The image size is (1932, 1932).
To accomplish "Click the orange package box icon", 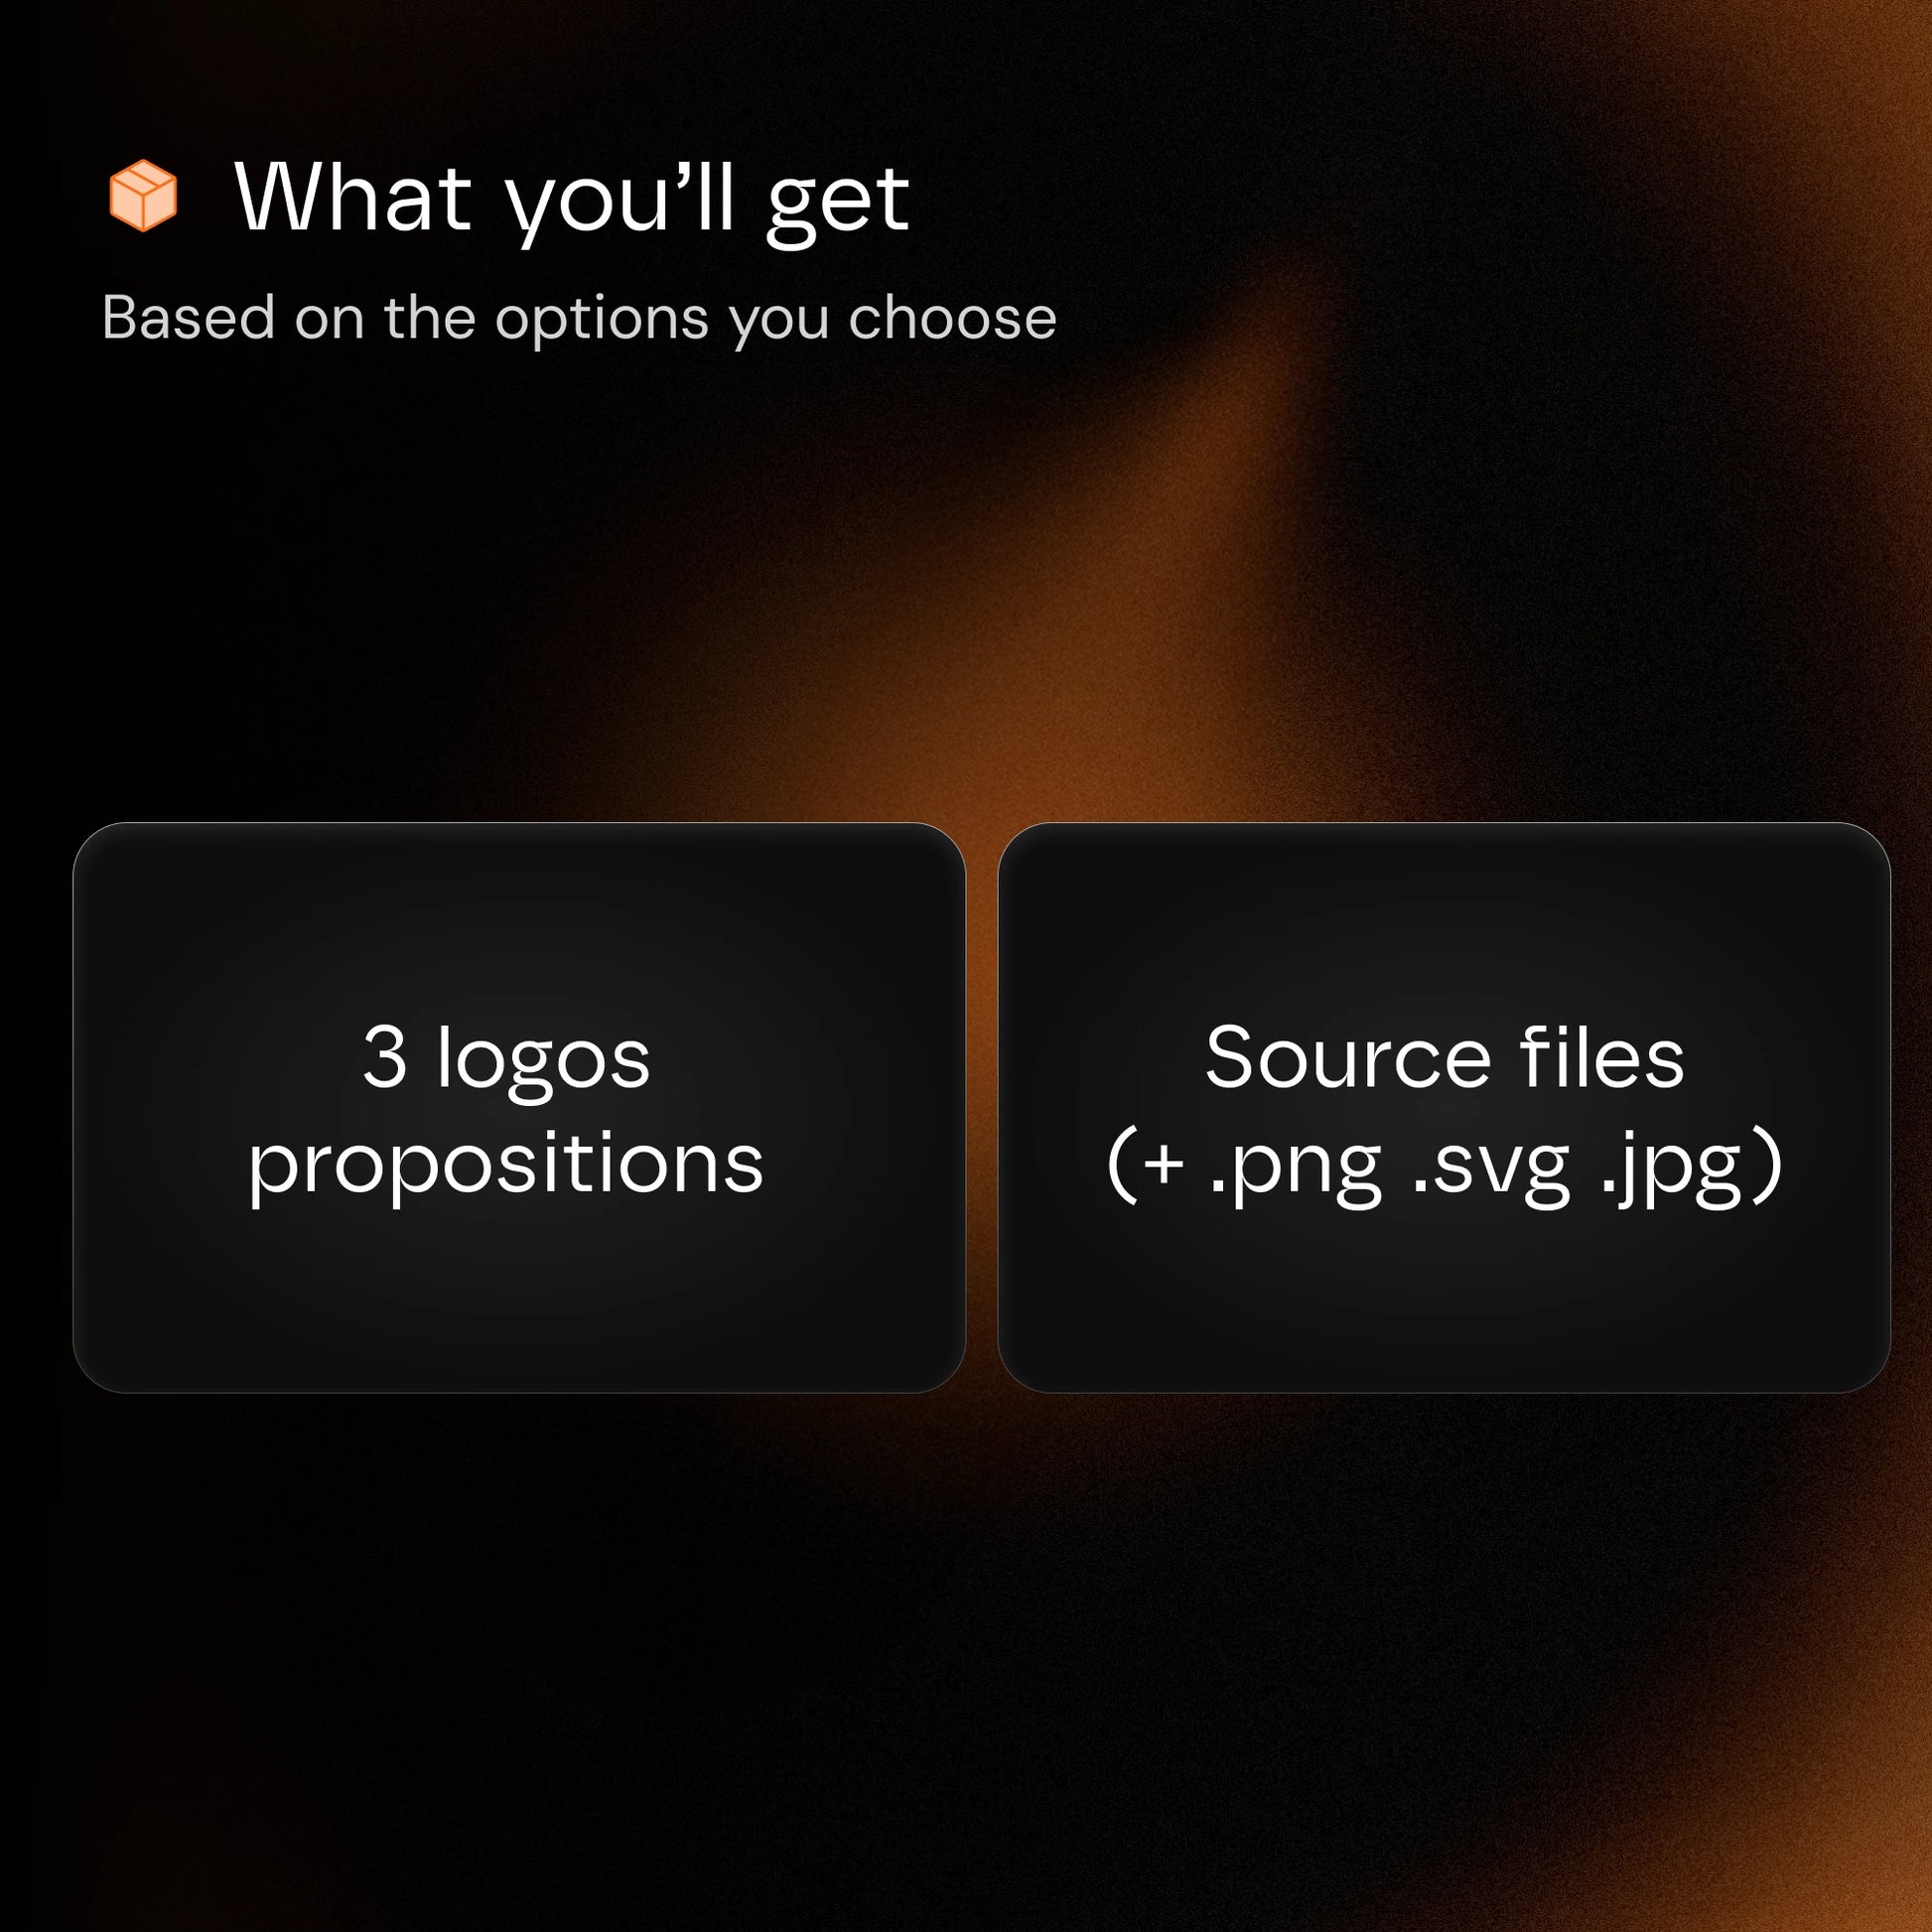I will click(143, 195).
